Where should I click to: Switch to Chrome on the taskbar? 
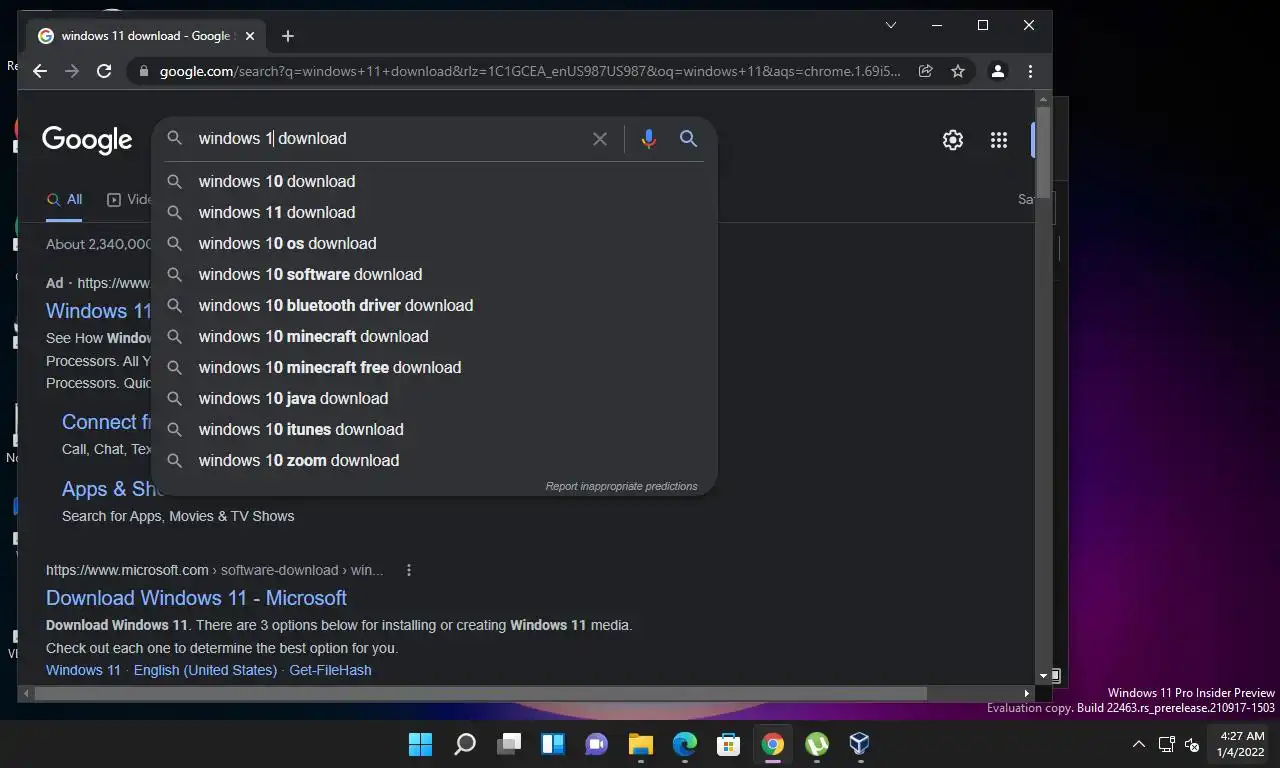click(x=772, y=744)
